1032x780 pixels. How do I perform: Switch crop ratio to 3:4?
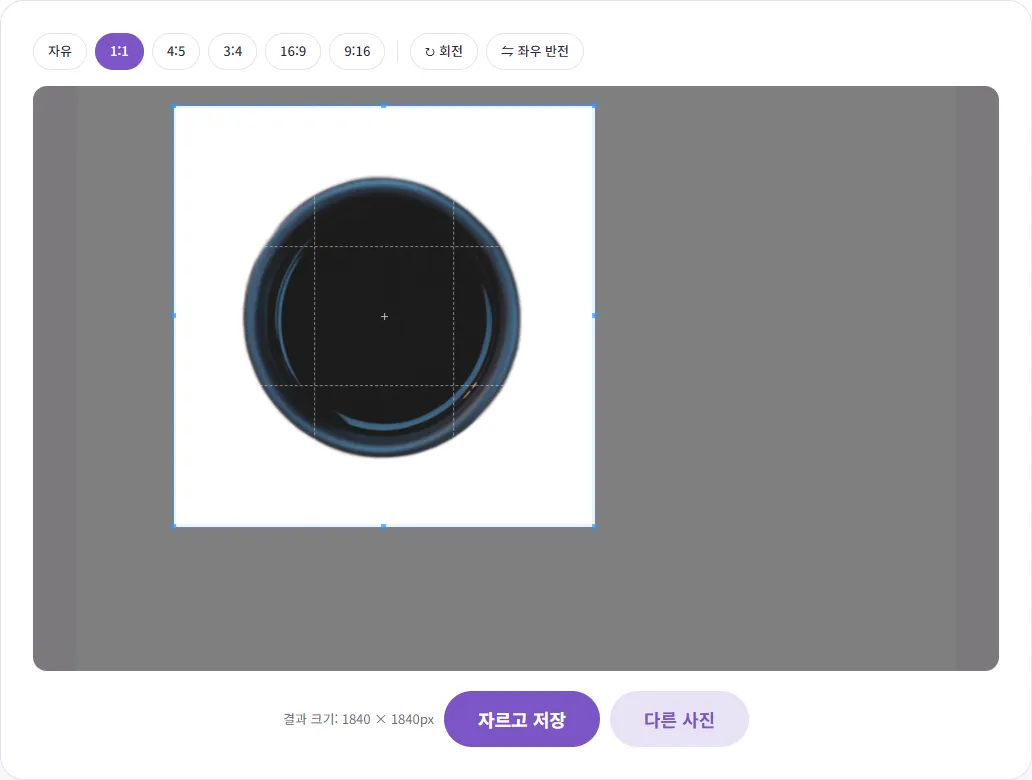(232, 51)
